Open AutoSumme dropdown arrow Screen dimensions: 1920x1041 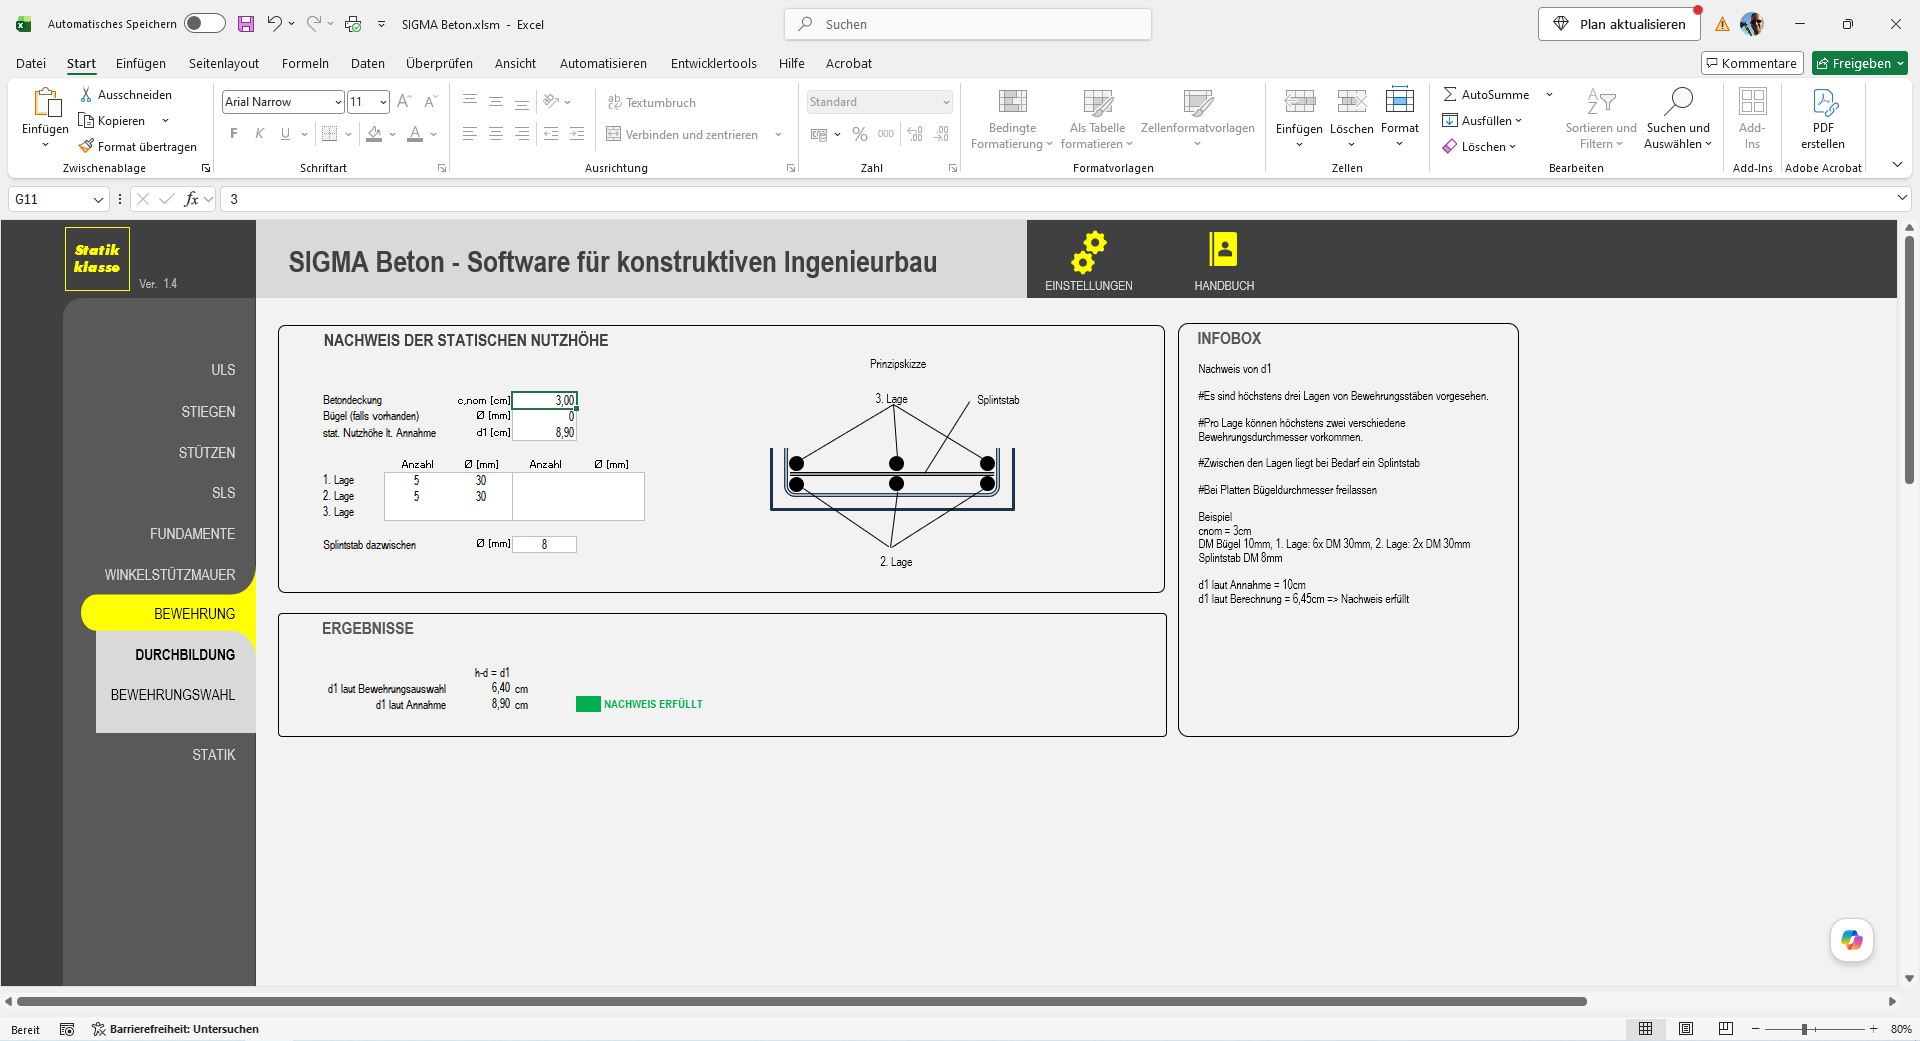coord(1549,95)
